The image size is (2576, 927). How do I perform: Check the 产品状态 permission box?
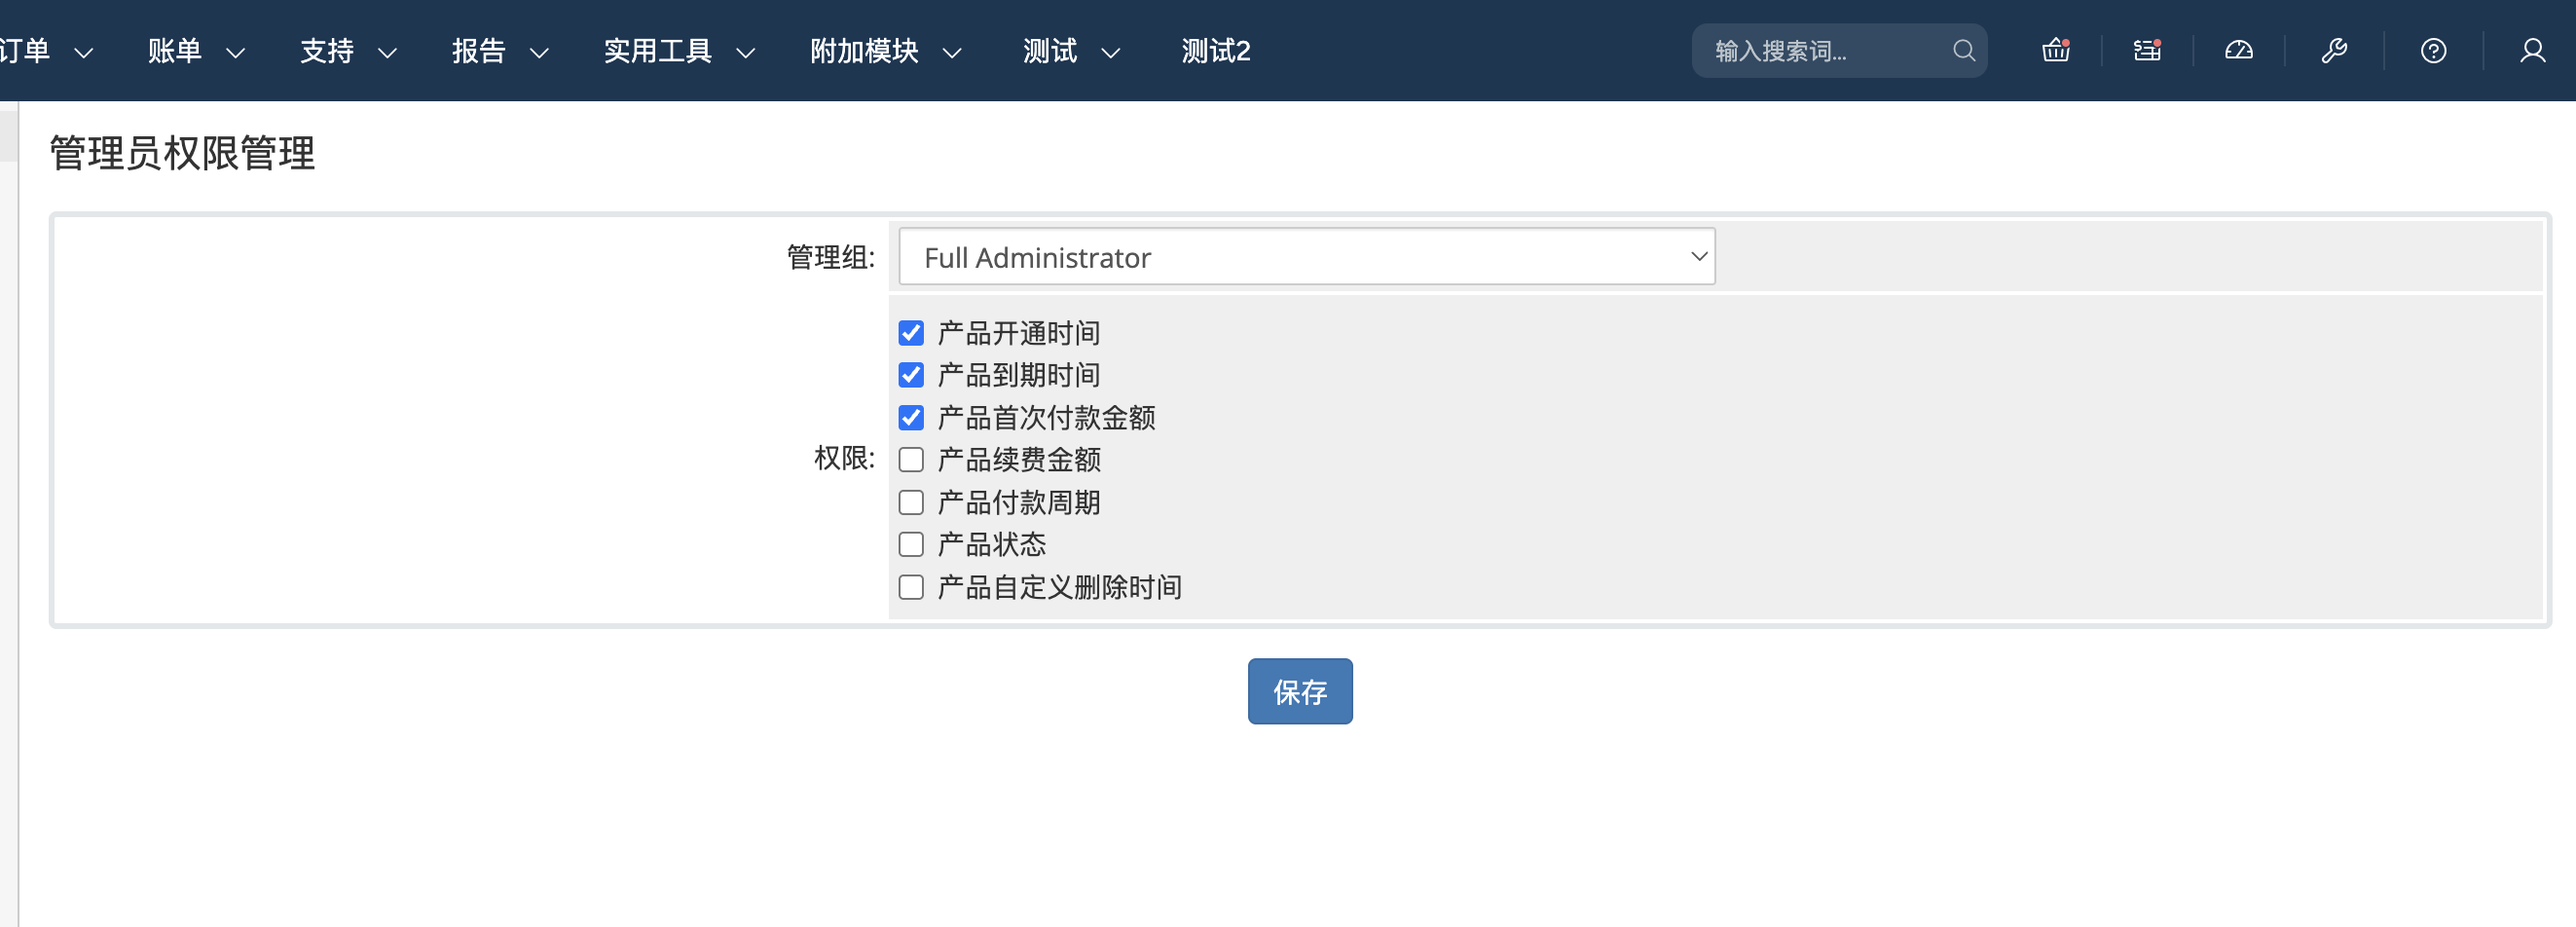(x=910, y=545)
